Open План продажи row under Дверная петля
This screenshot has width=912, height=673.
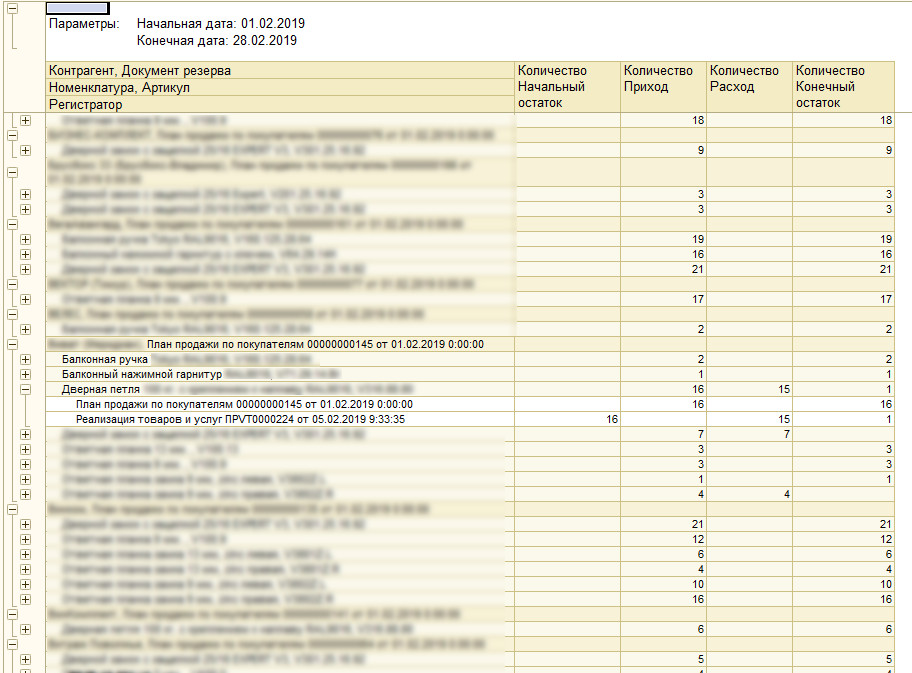click(244, 404)
